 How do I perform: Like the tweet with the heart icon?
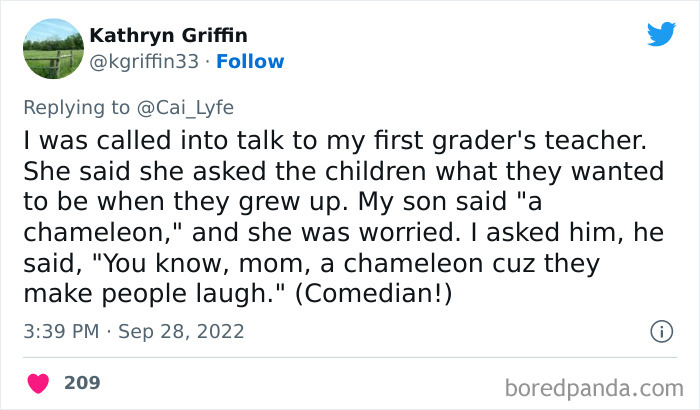coord(40,383)
